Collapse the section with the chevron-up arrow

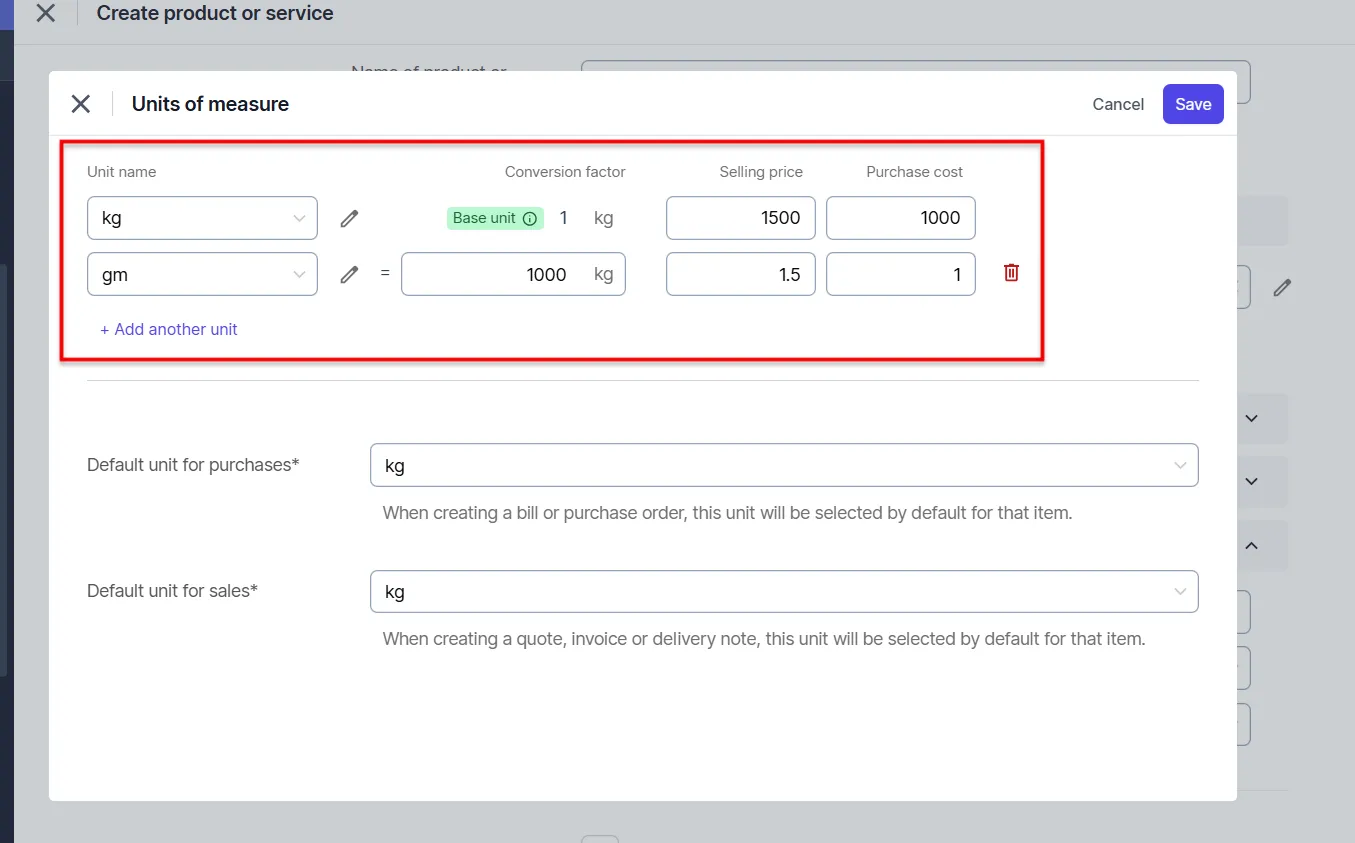pos(1251,546)
